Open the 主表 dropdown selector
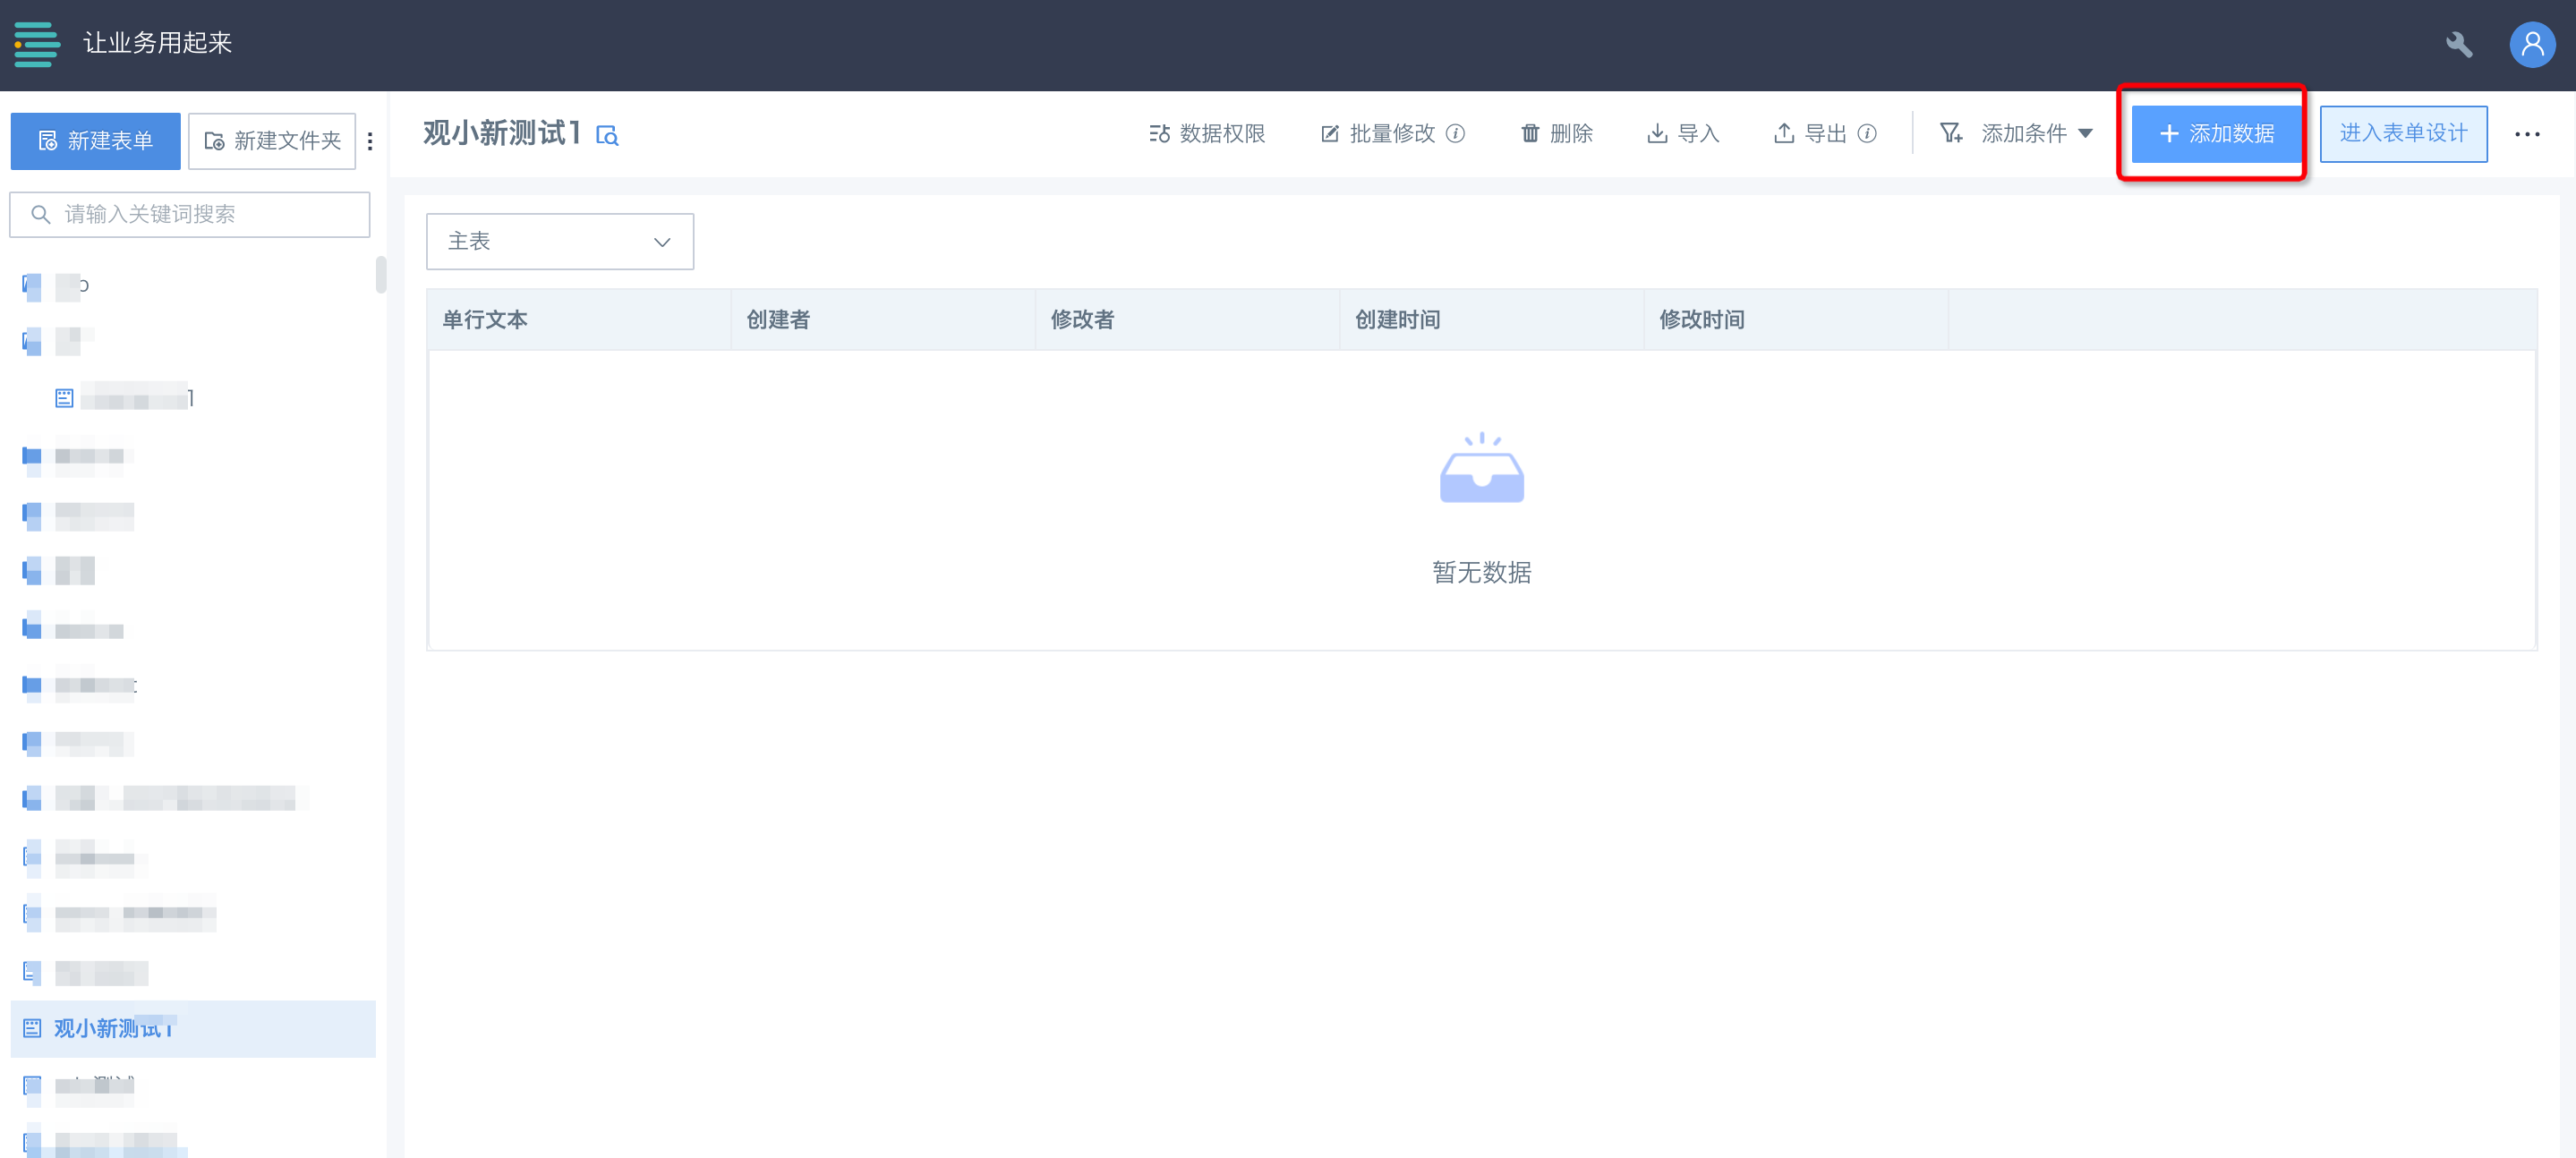 (x=559, y=241)
